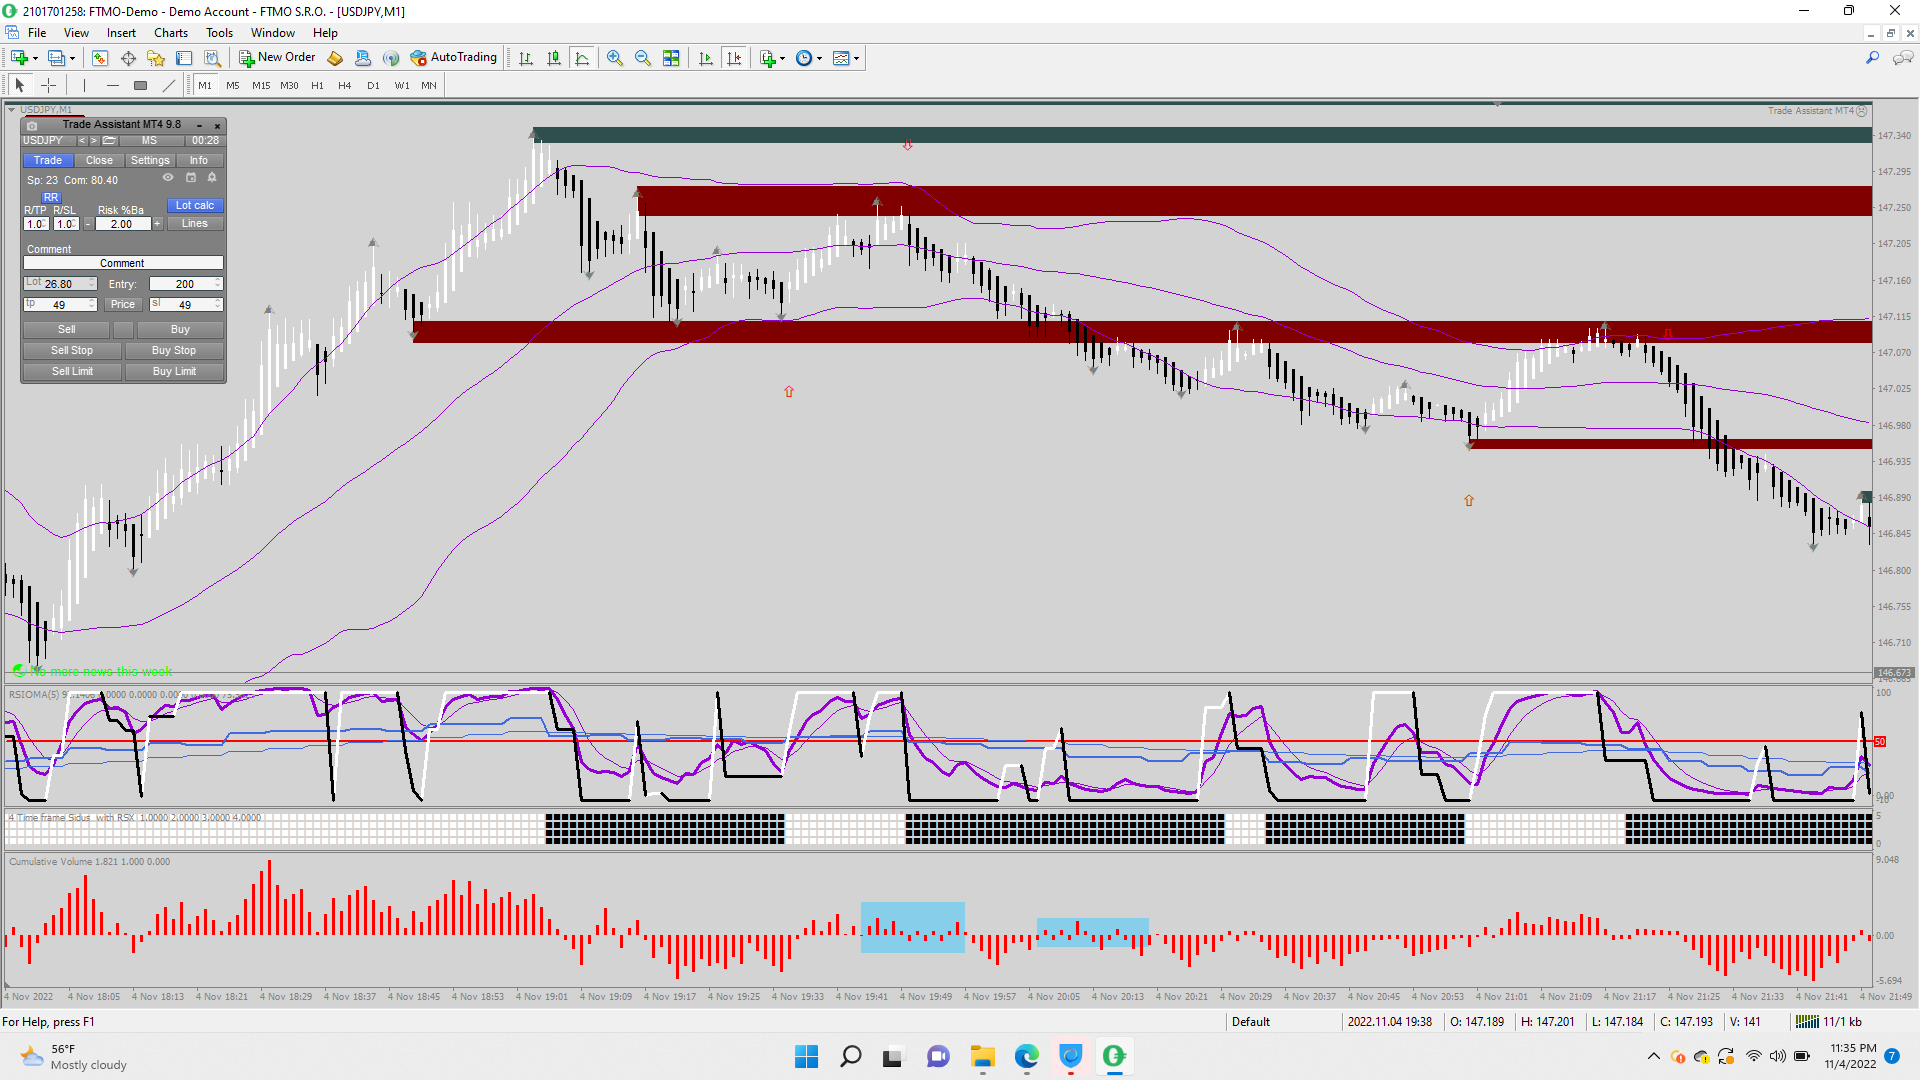Click the Comment input field
1920x1080 pixels.
click(x=123, y=263)
